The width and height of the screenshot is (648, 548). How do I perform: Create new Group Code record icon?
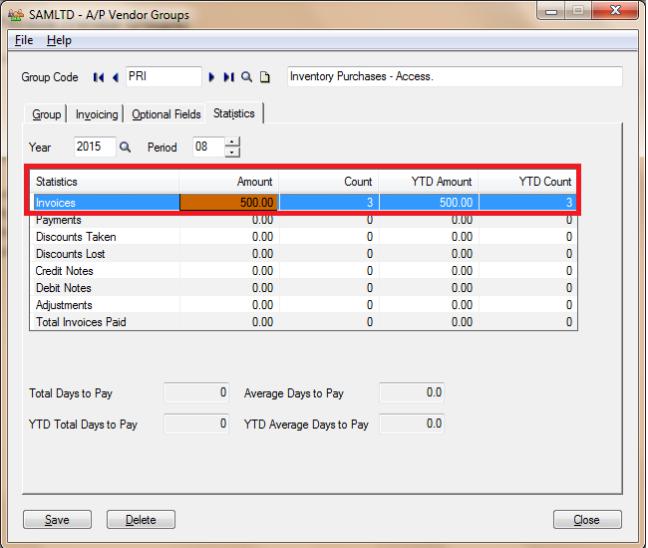point(264,77)
